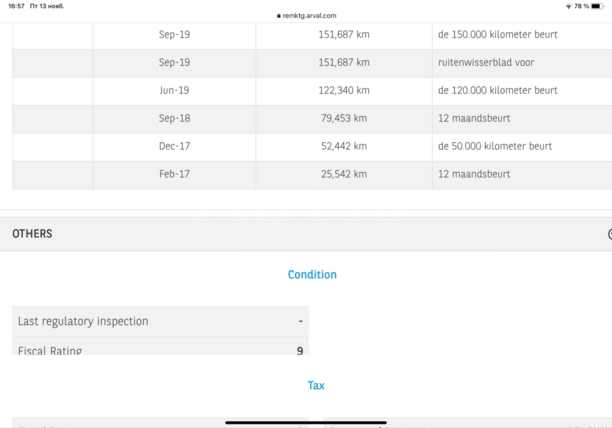Select the 'de 150.000 kilometer beurt' entry
Screen dimensions: 612x428
coord(497,34)
